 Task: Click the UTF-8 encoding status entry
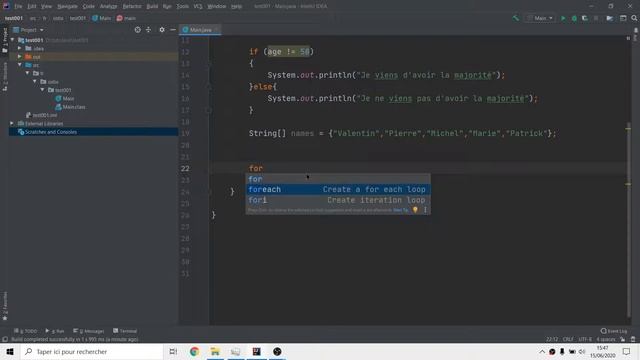coord(585,340)
